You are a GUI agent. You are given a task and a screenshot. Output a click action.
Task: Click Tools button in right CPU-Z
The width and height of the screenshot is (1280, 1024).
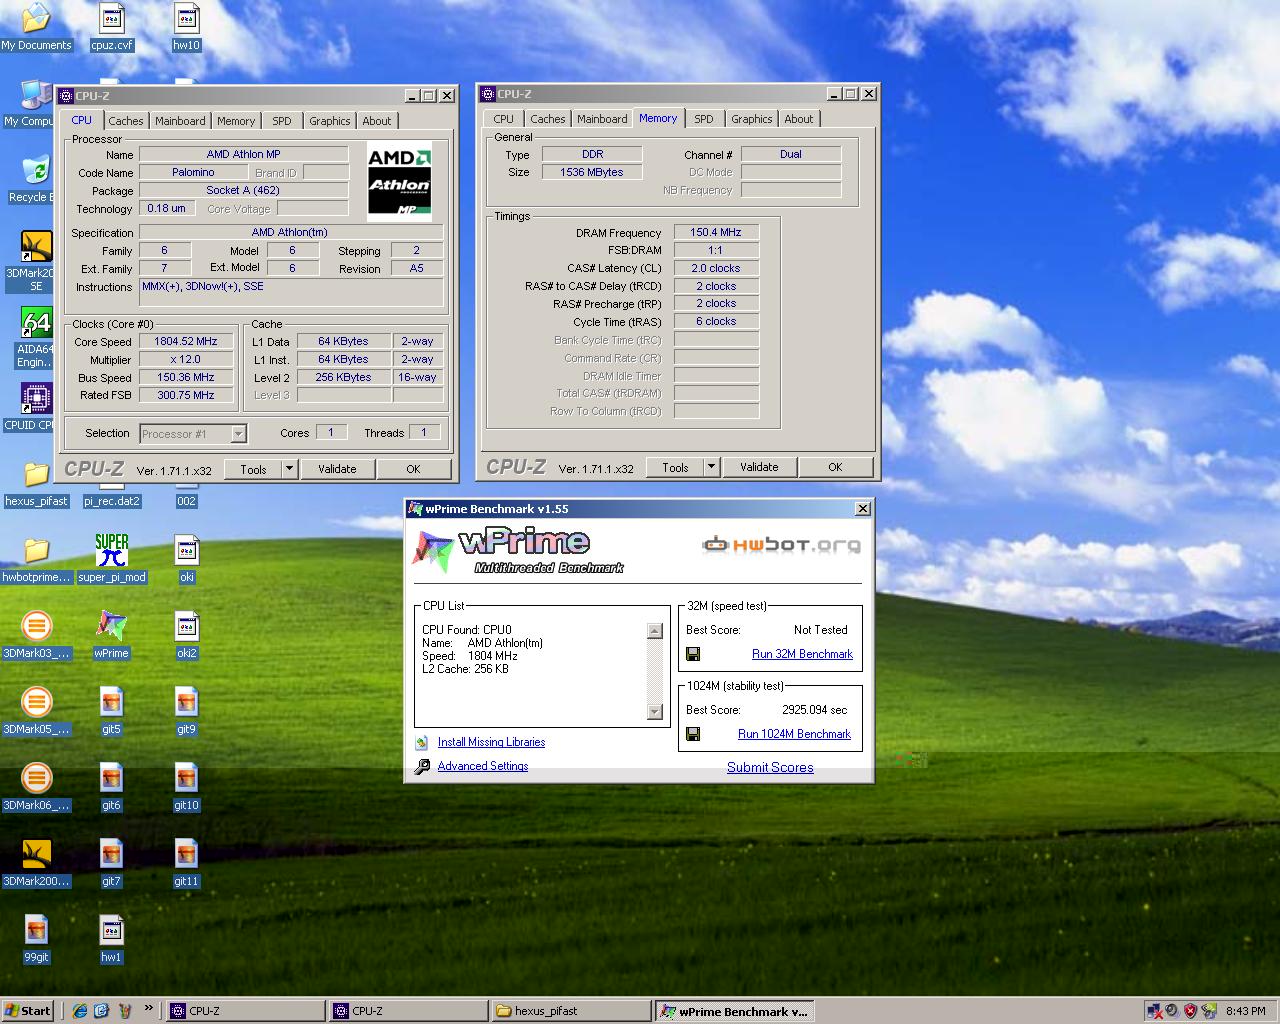click(x=675, y=467)
